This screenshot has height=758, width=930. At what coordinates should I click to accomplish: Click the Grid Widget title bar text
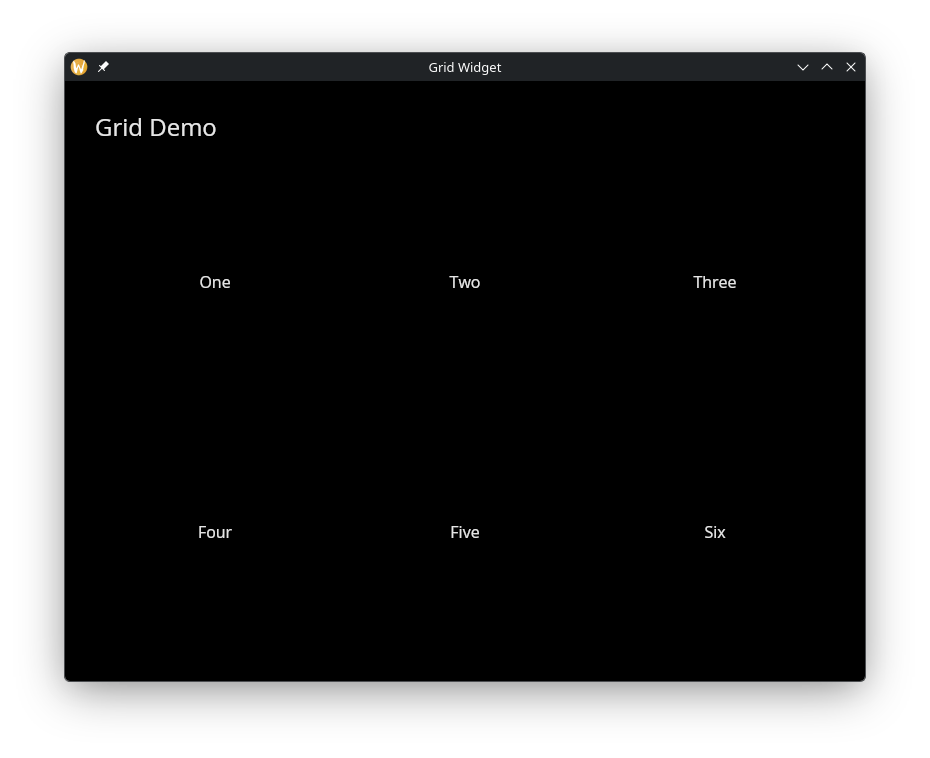(x=464, y=67)
